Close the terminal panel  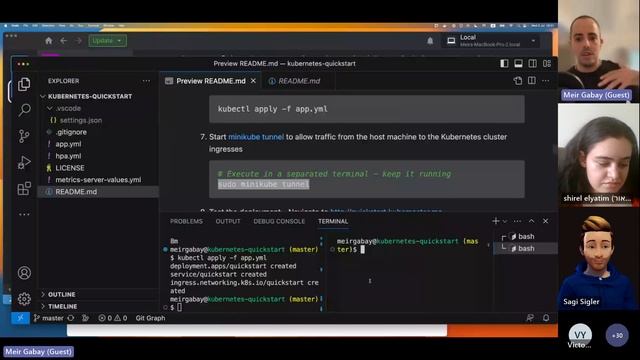pos(546,221)
